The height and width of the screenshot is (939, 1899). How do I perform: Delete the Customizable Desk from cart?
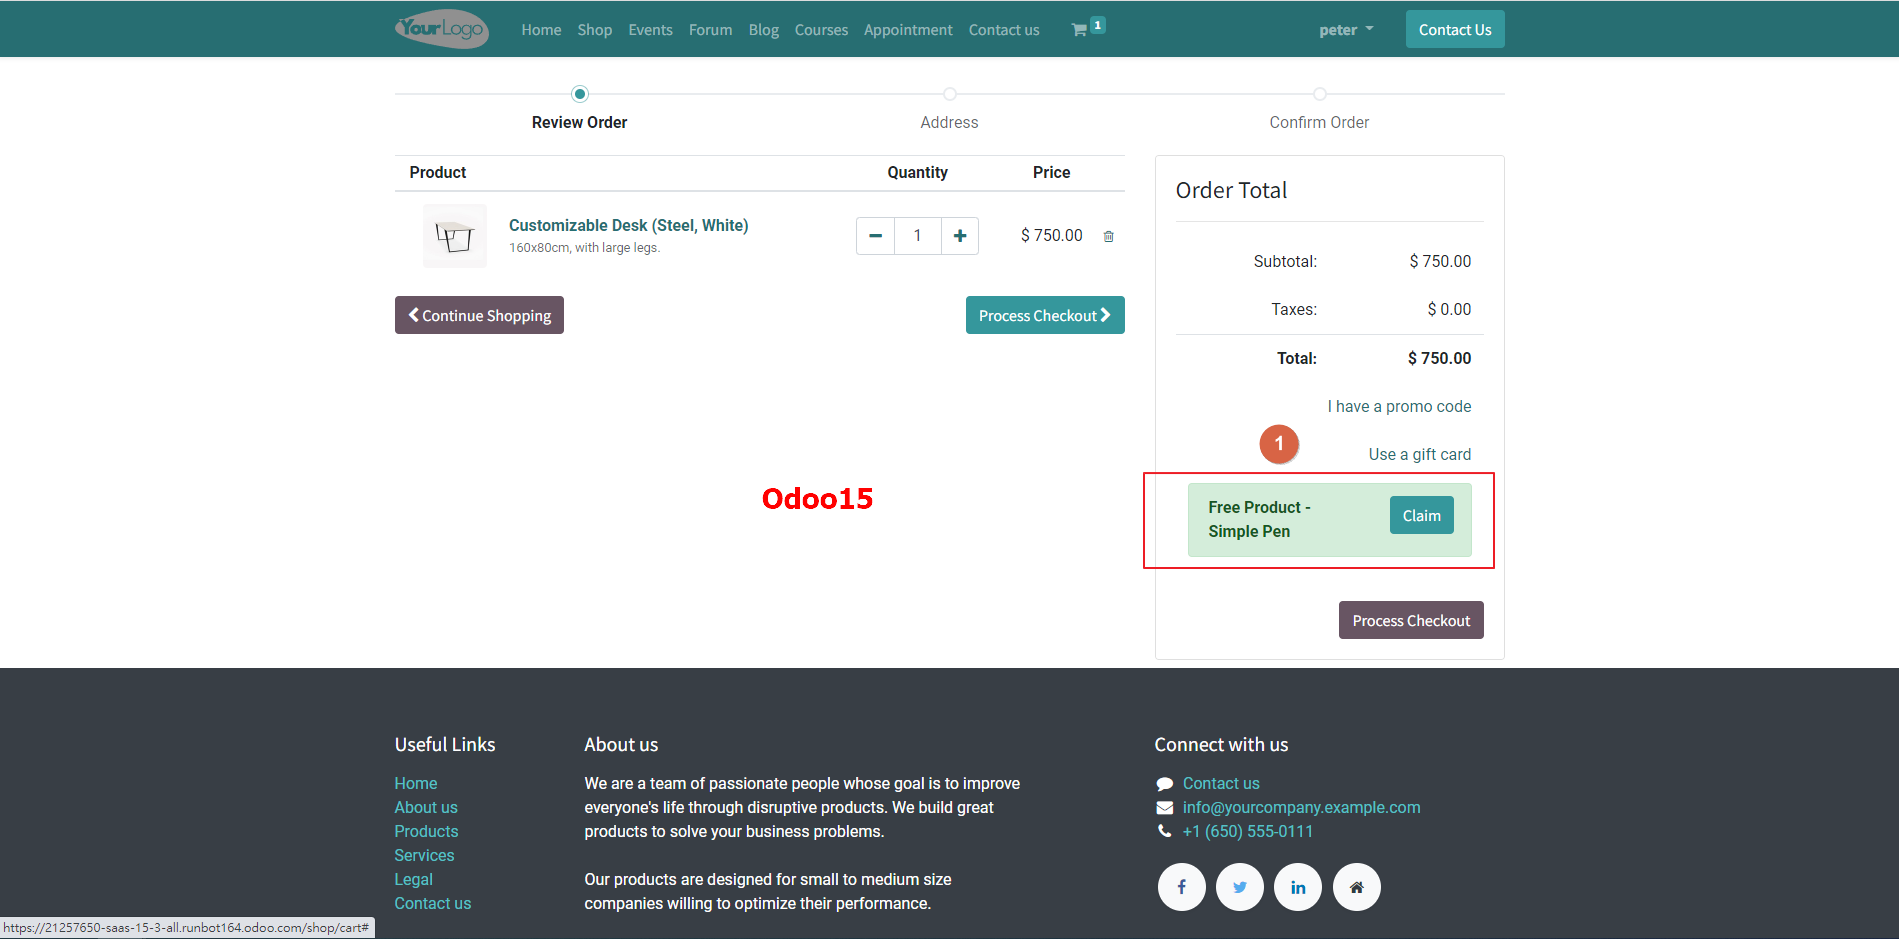1108,236
